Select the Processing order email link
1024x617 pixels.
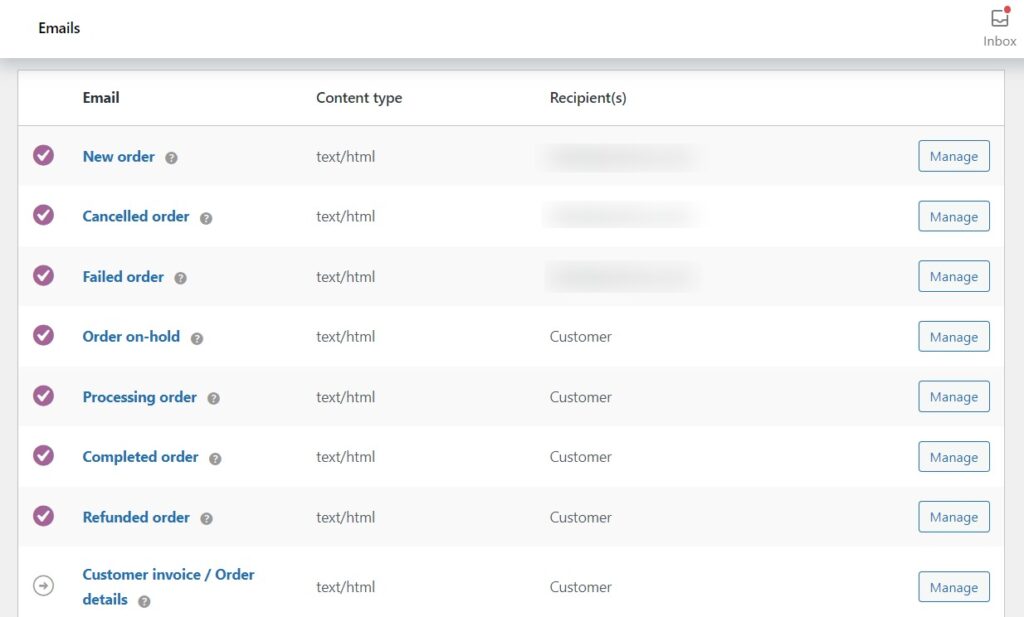(139, 397)
